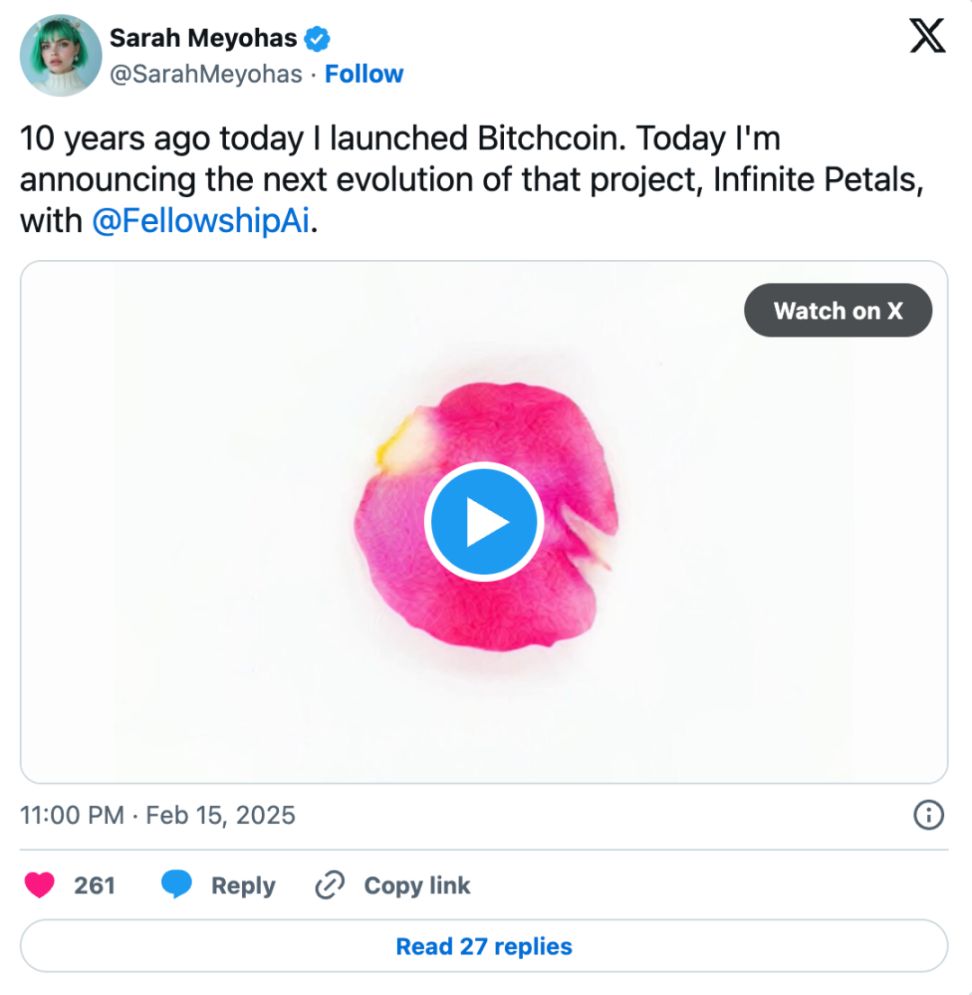
Task: Open the Sarah Meyohas display name
Action: point(203,39)
